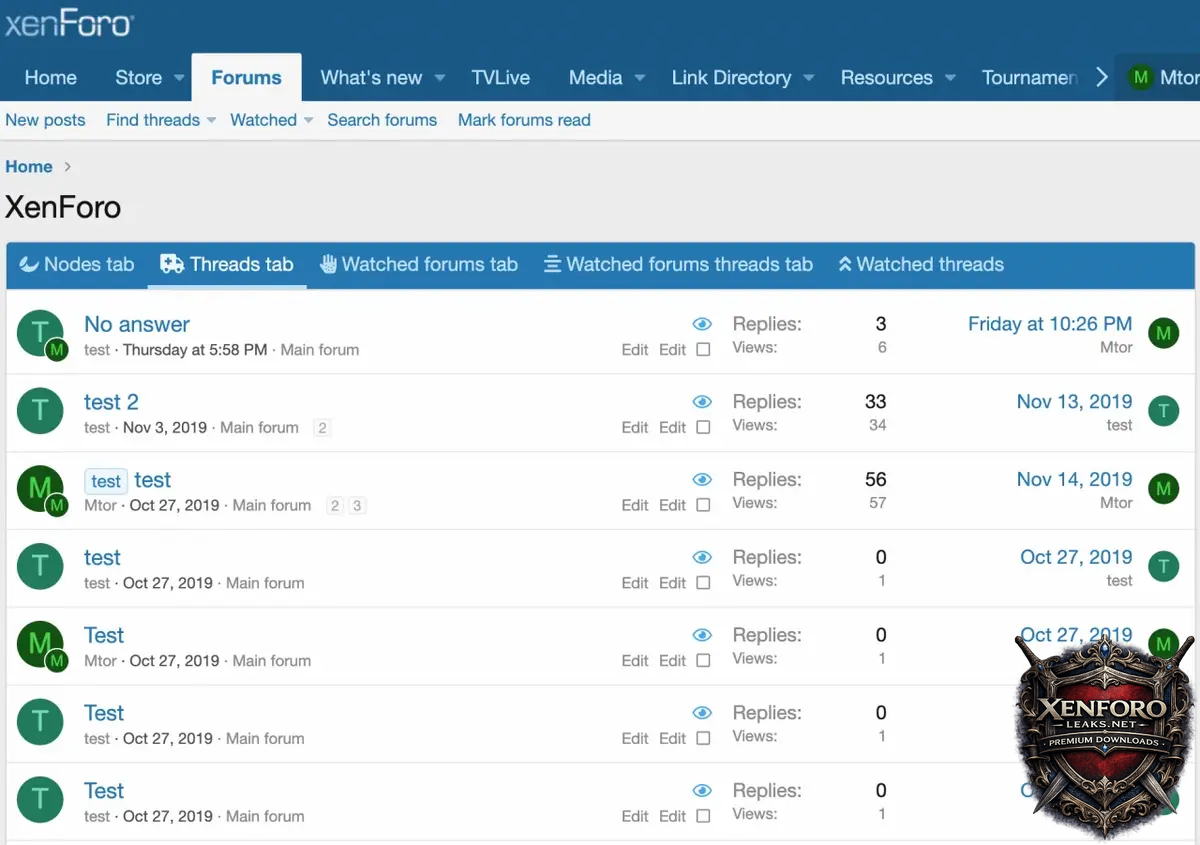The image size is (1200, 845).
Task: Expand the Store dropdown arrow
Action: (x=179, y=78)
